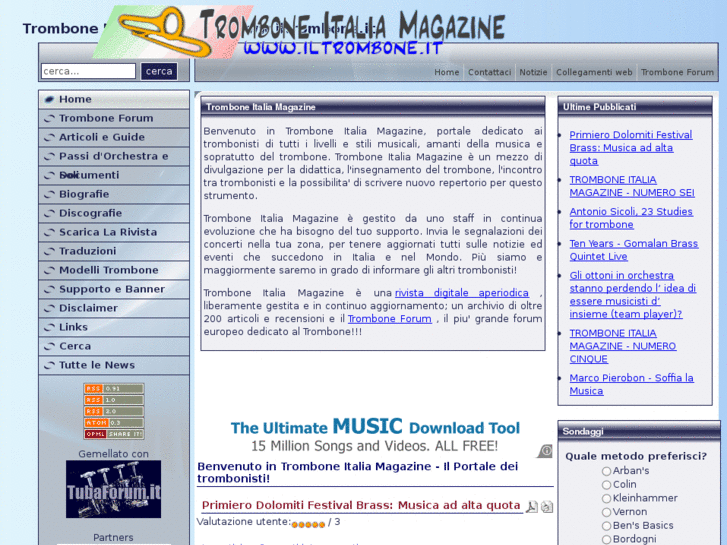Open Ten Years Gomalan Brass Quintet link
The width and height of the screenshot is (727, 545).
tap(633, 250)
